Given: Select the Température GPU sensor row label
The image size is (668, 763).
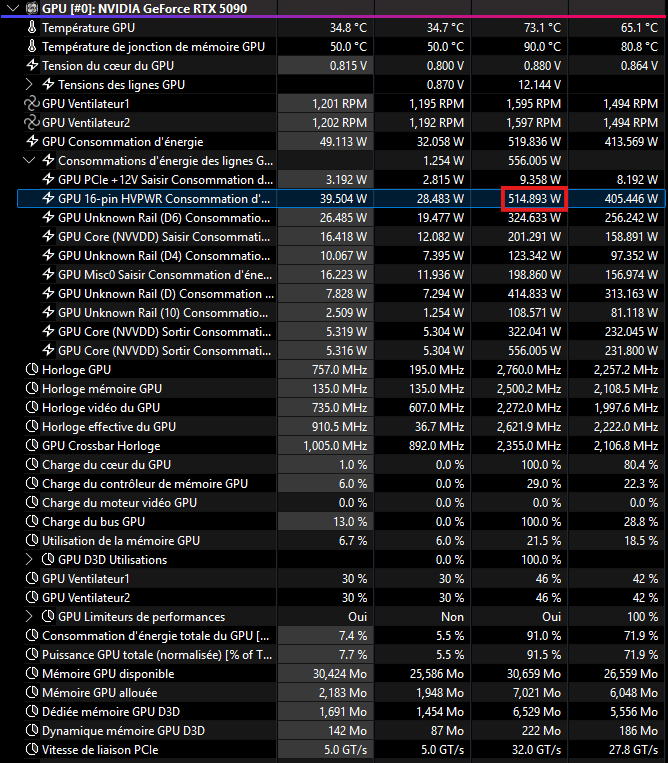Looking at the screenshot, I should (89, 28).
